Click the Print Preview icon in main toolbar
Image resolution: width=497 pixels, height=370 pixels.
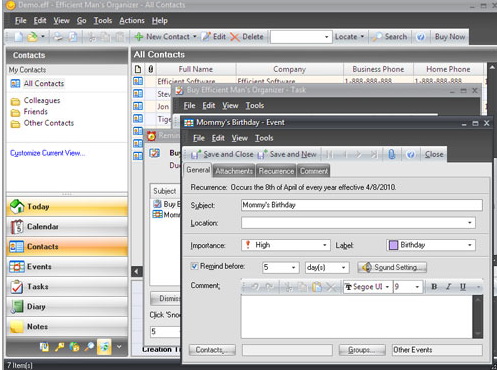[72, 37]
